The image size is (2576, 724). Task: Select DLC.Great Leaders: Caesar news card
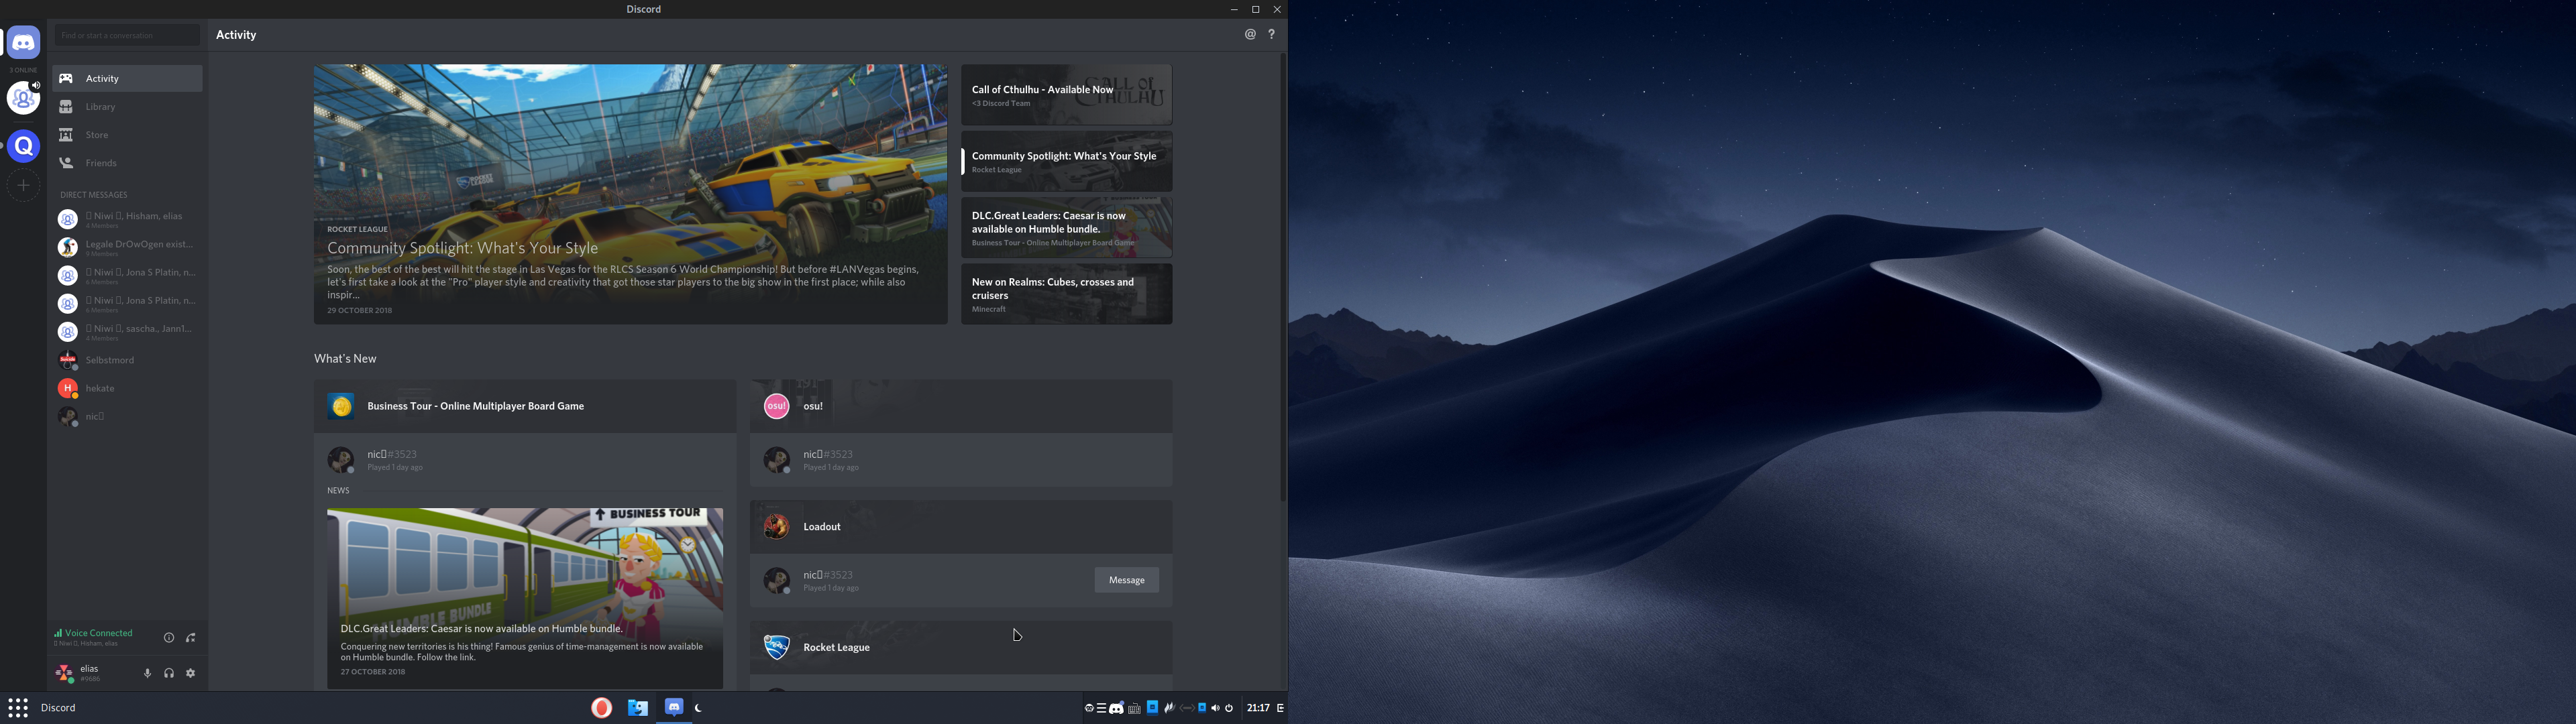coord(1067,227)
